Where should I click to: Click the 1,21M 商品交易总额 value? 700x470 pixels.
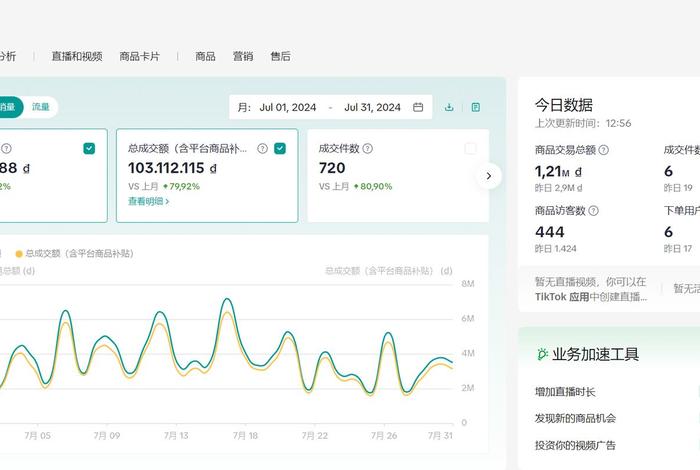coord(558,171)
